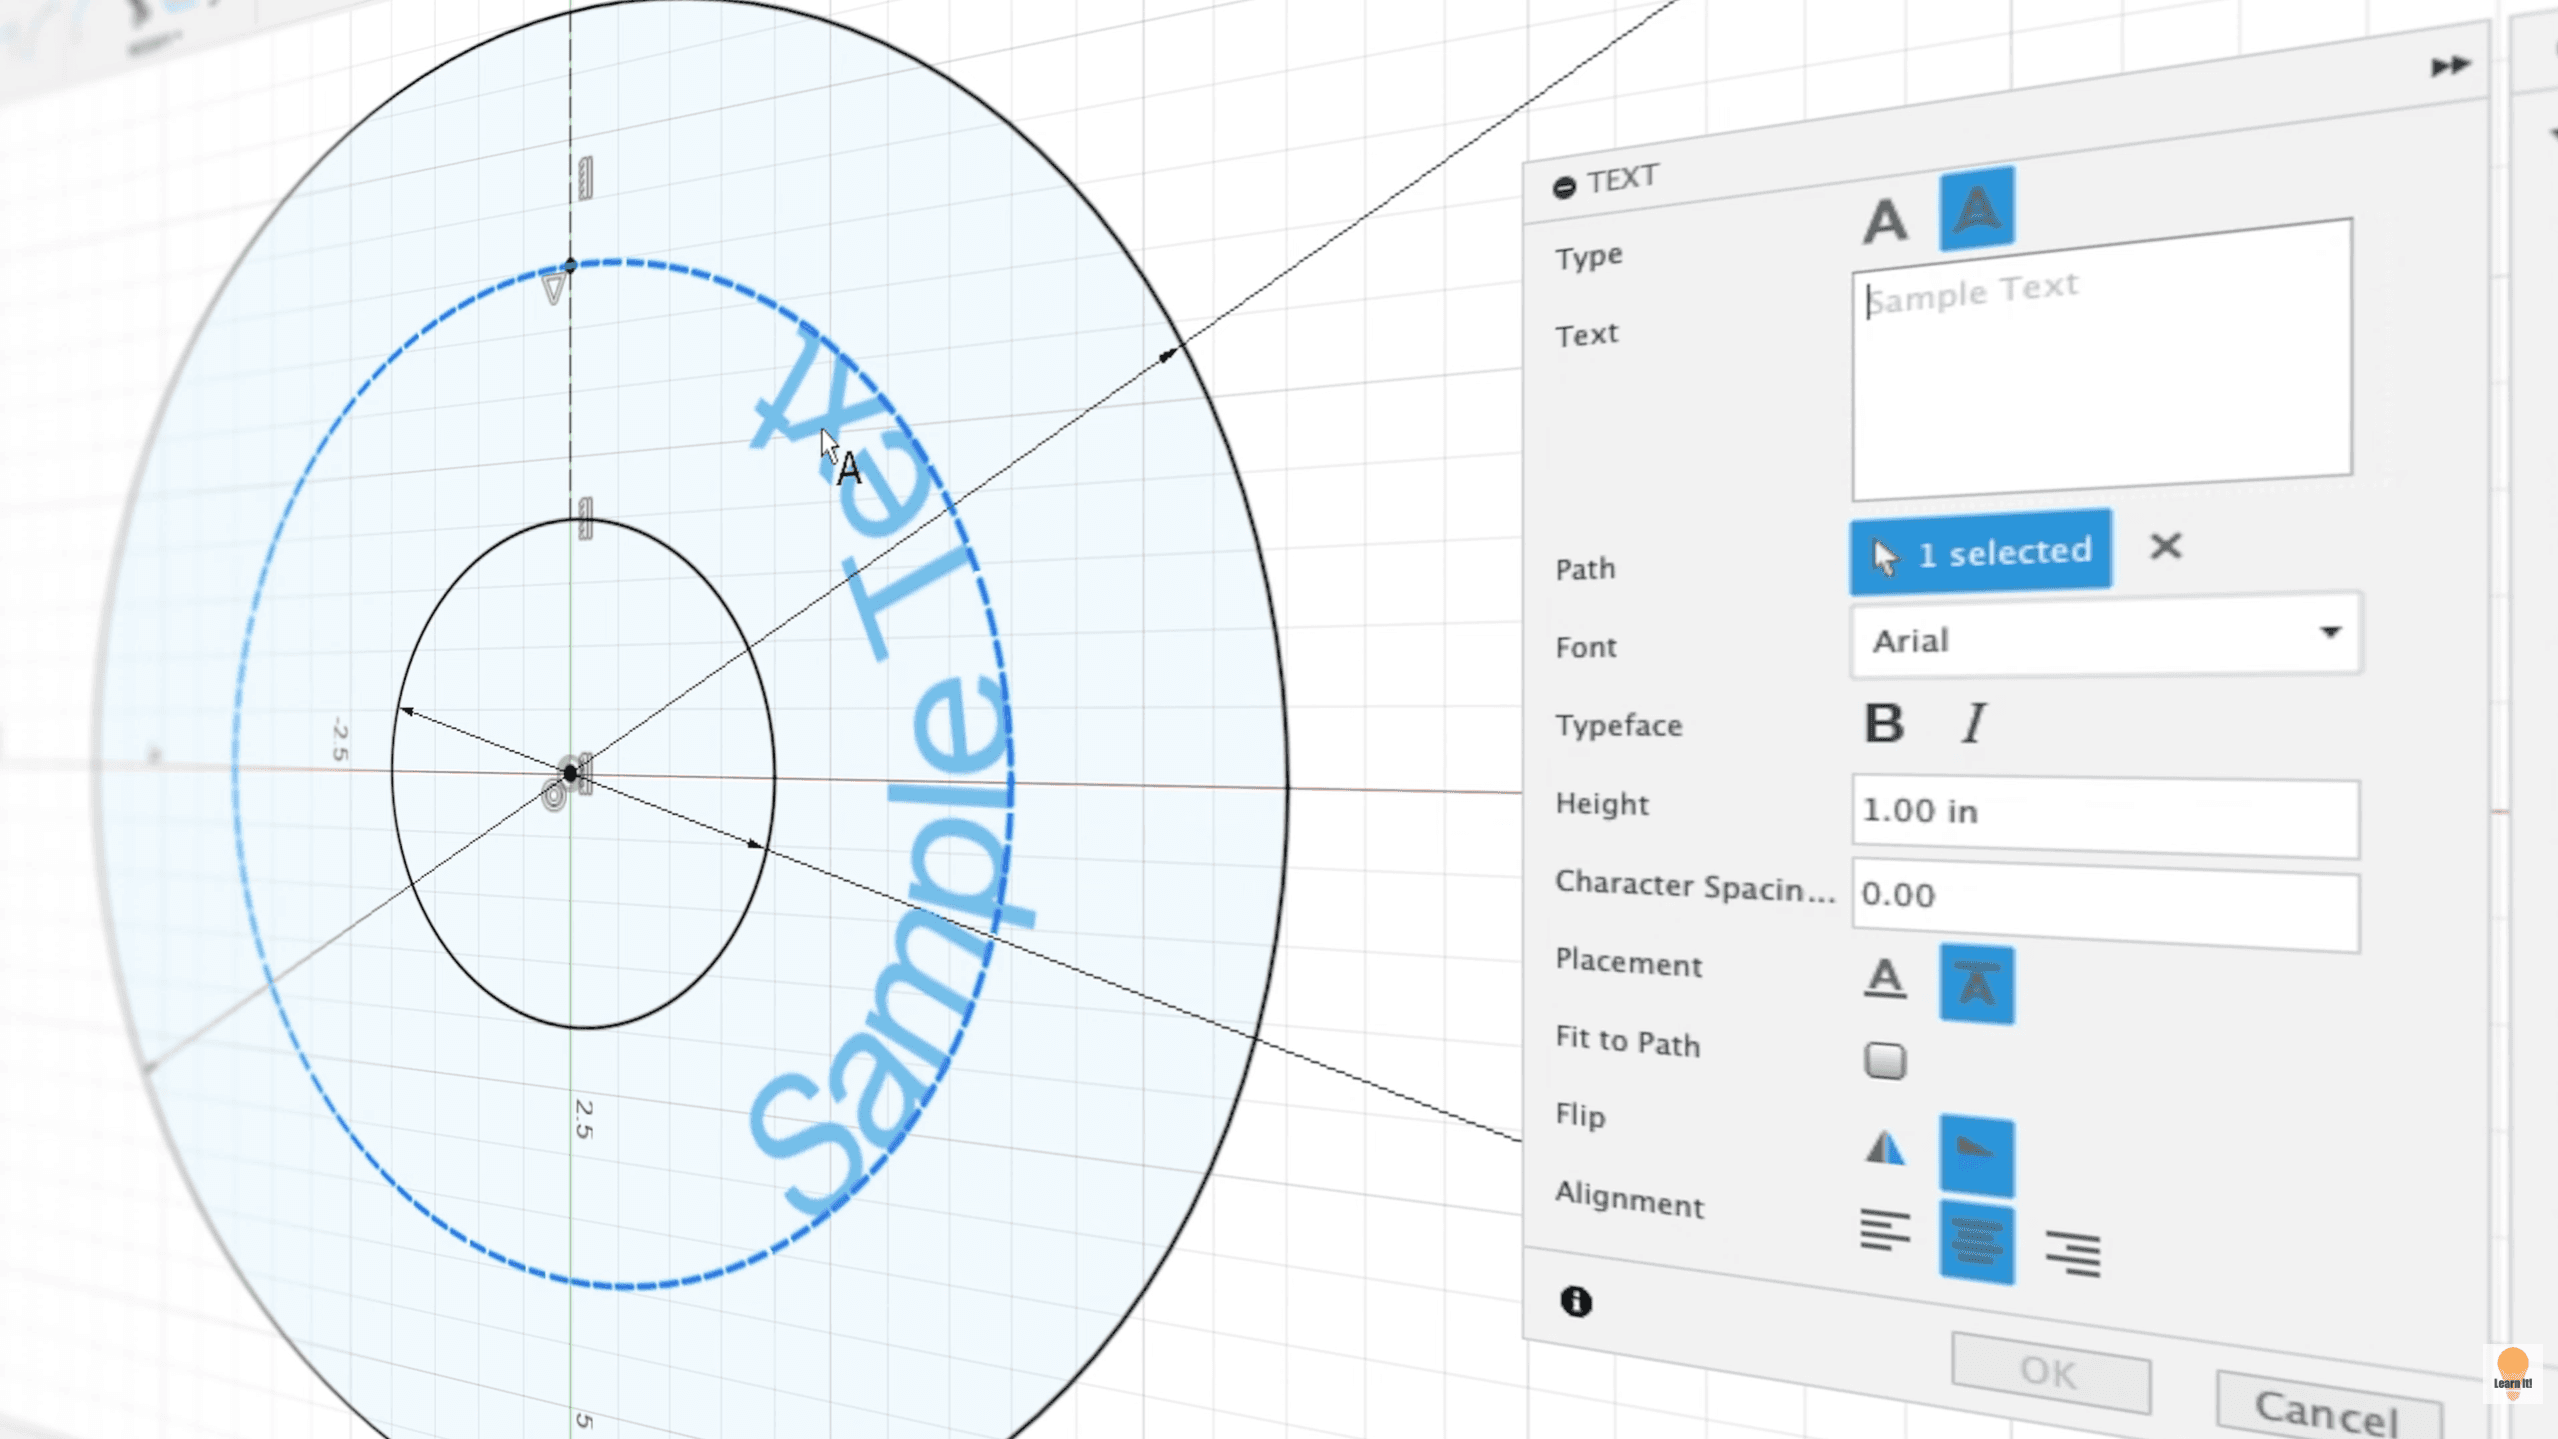Click into the Height input field
The width and height of the screenshot is (2558, 1439).
click(x=2105, y=813)
